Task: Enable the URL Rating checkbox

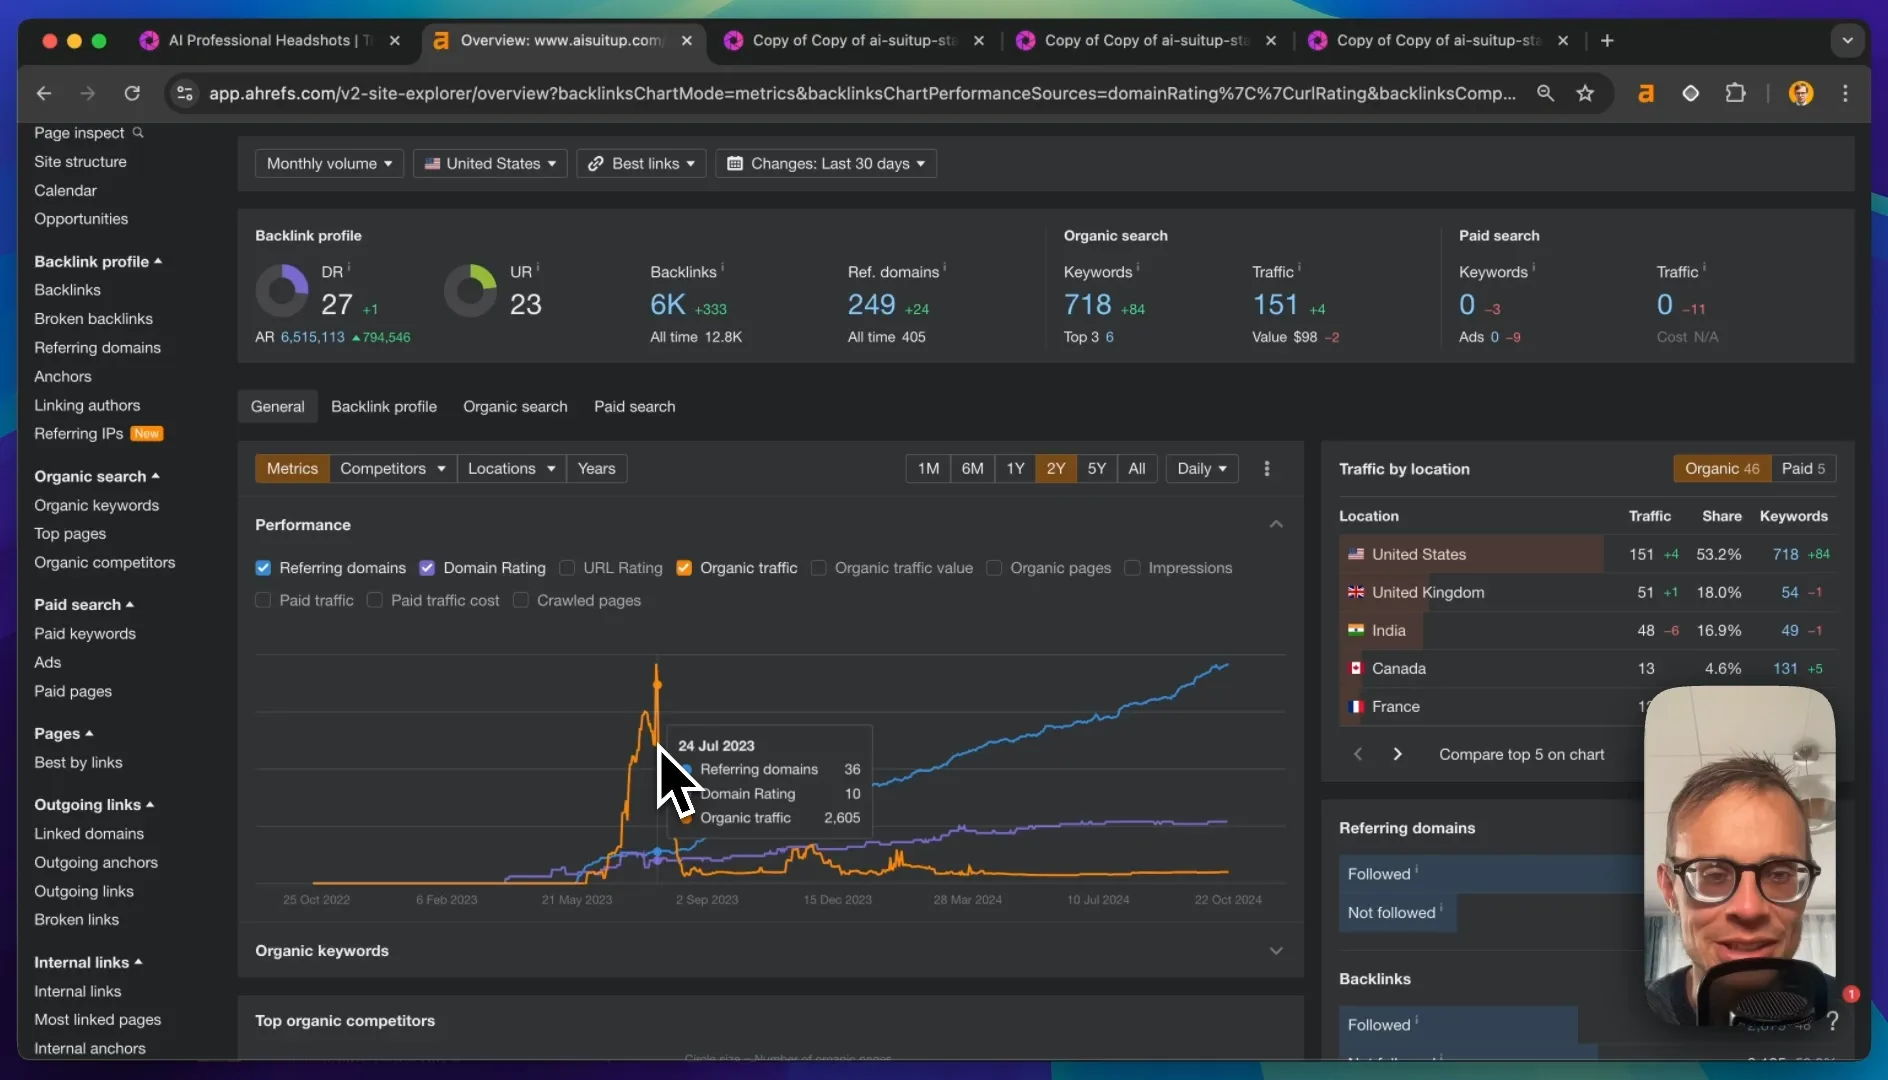Action: click(567, 568)
